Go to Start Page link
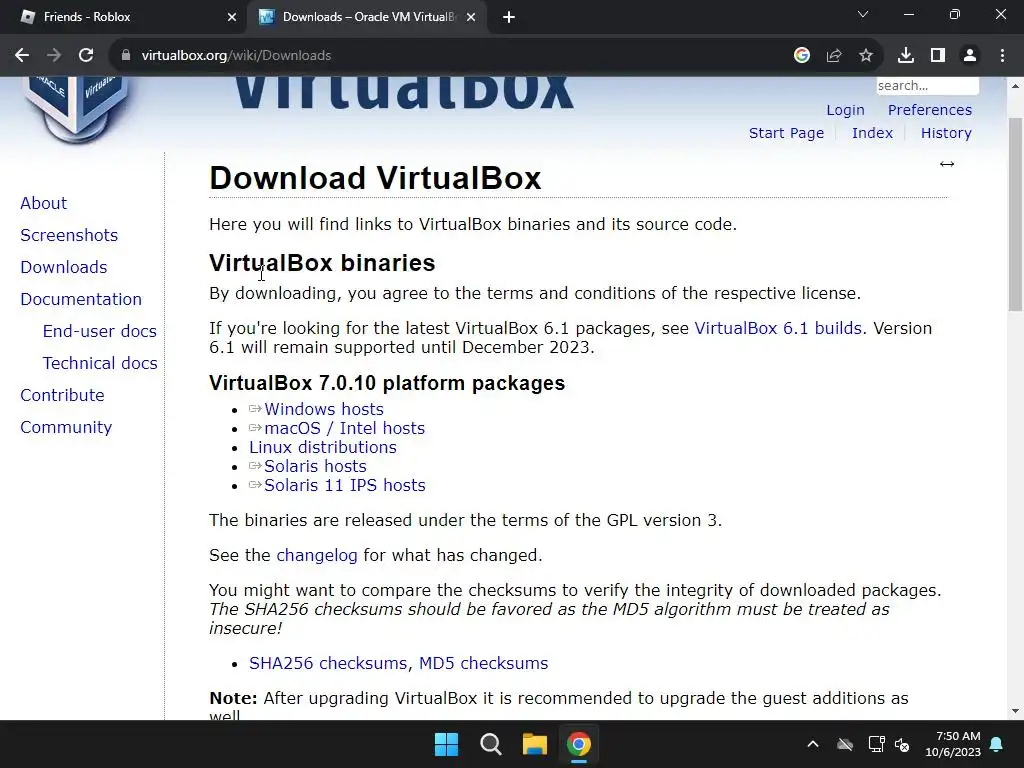The height and width of the screenshot is (768, 1024). [x=786, y=133]
